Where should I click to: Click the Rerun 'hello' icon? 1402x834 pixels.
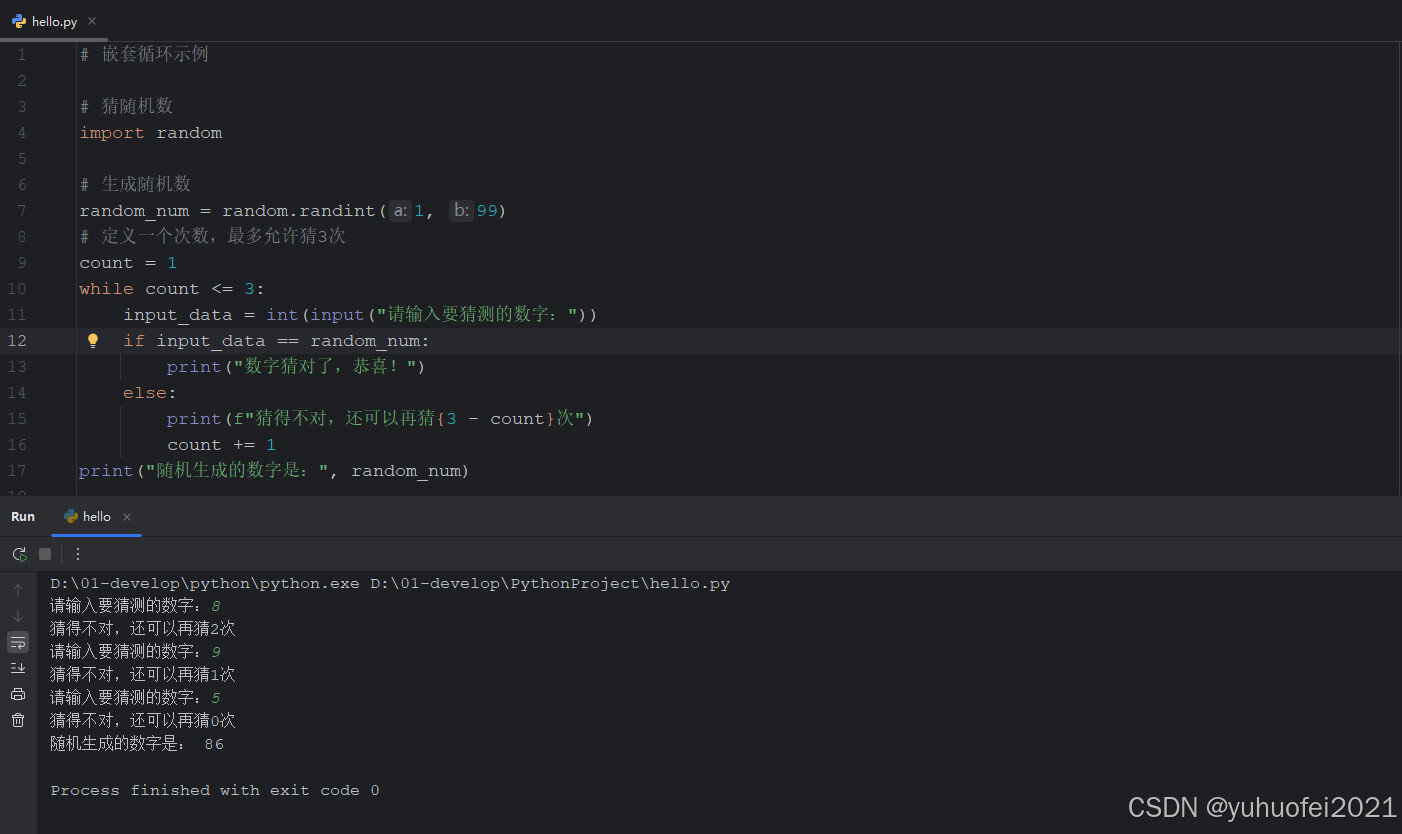(x=19, y=554)
